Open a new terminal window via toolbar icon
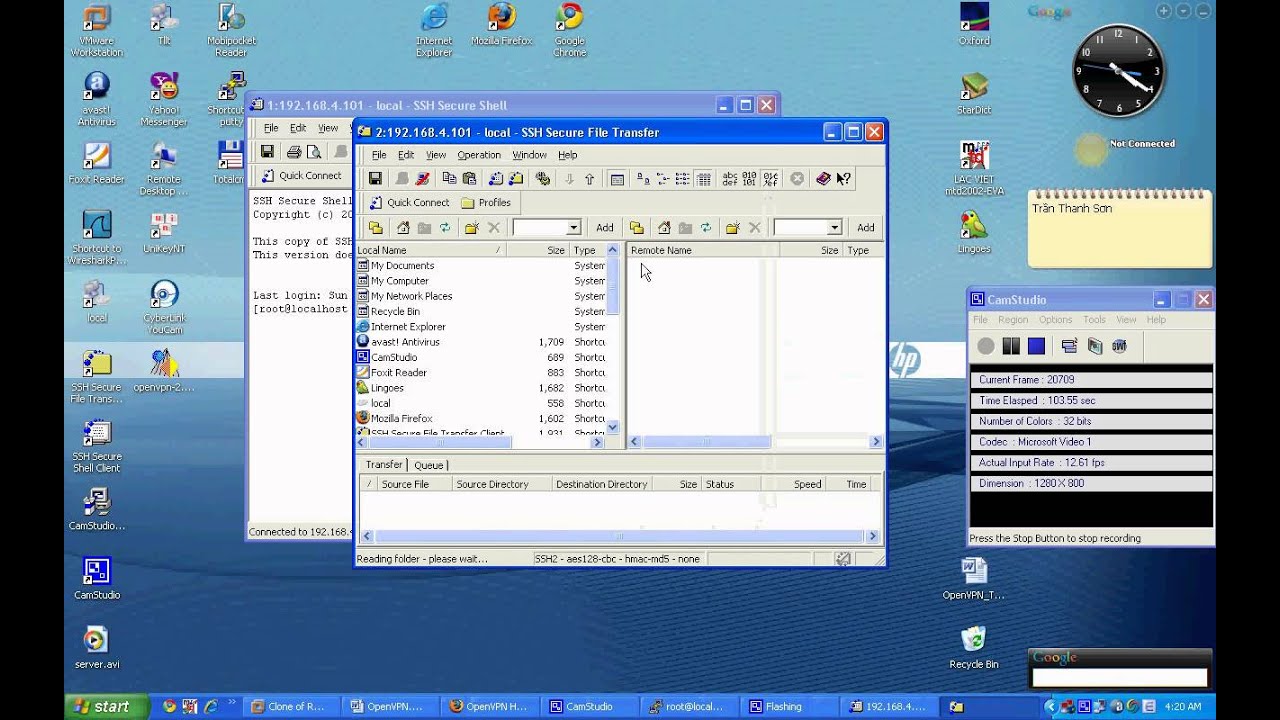This screenshot has width=1280, height=720. pyautogui.click(x=496, y=179)
